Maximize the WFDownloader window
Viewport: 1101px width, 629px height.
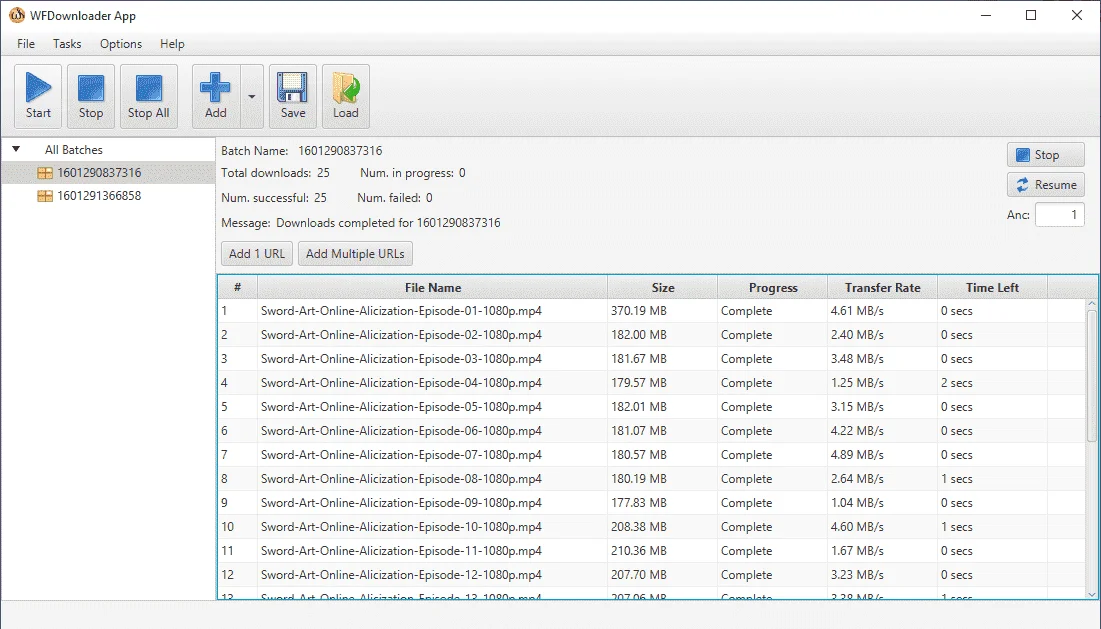(x=1031, y=15)
